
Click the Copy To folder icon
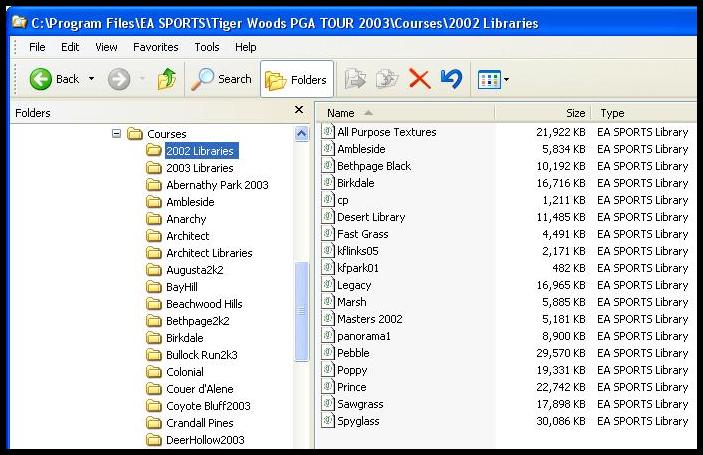tap(386, 79)
